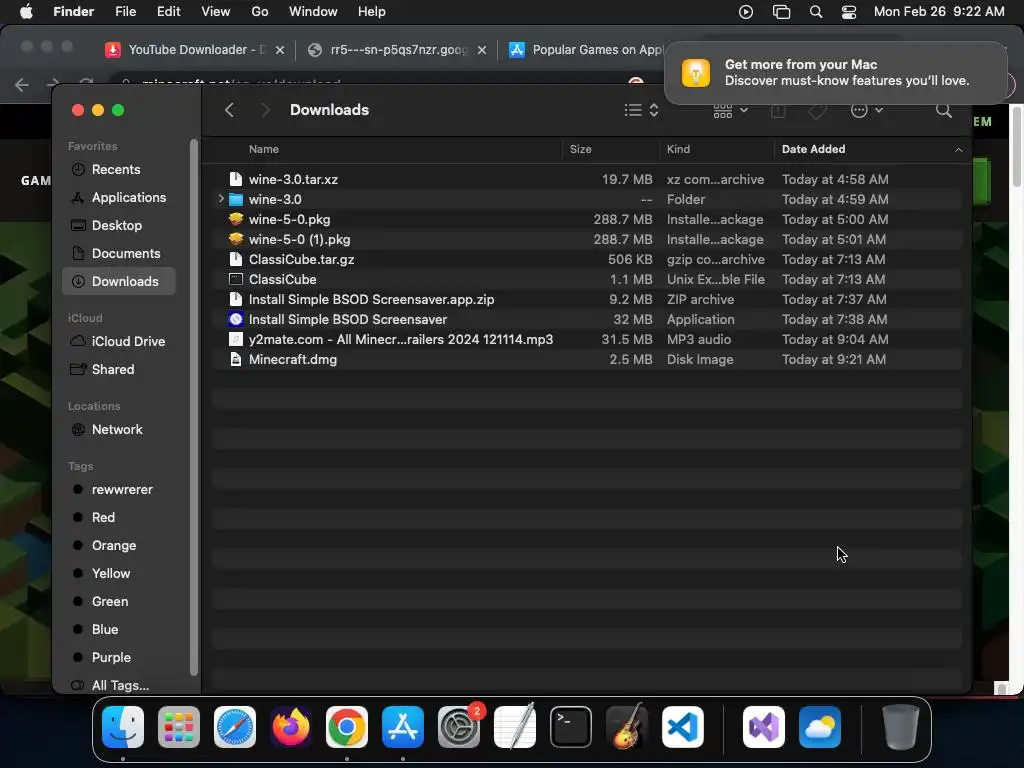Viewport: 1024px width, 768px height.
Task: Open the More actions ellipsis dropdown
Action: (867, 110)
